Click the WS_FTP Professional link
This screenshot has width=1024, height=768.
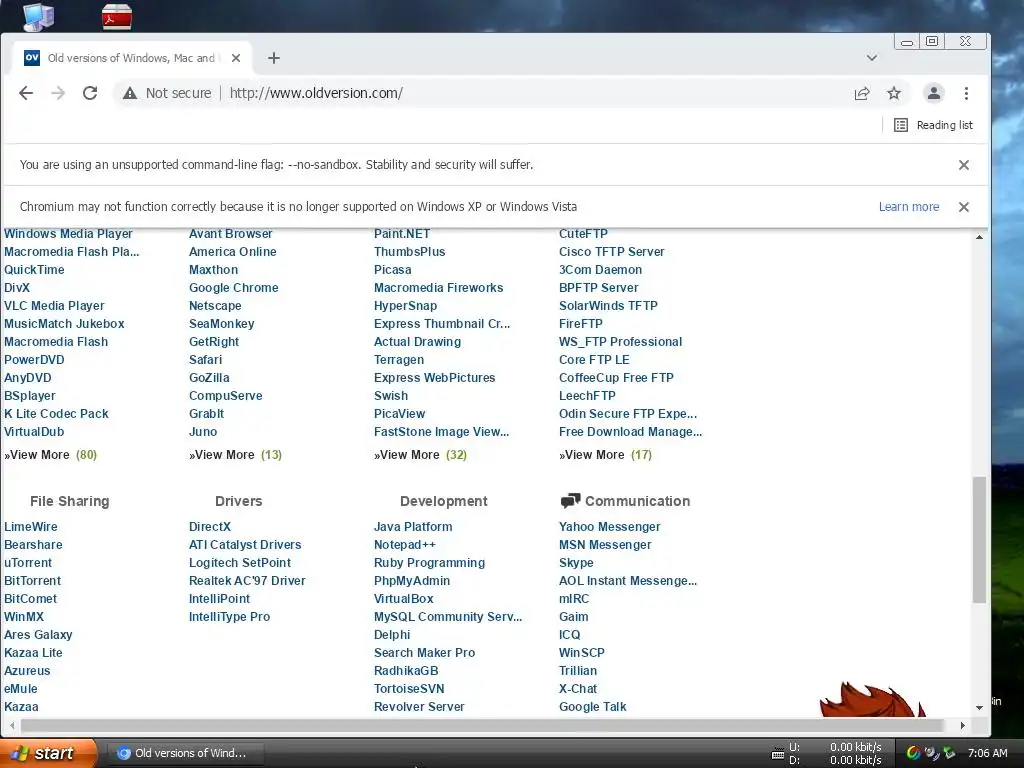pos(620,342)
